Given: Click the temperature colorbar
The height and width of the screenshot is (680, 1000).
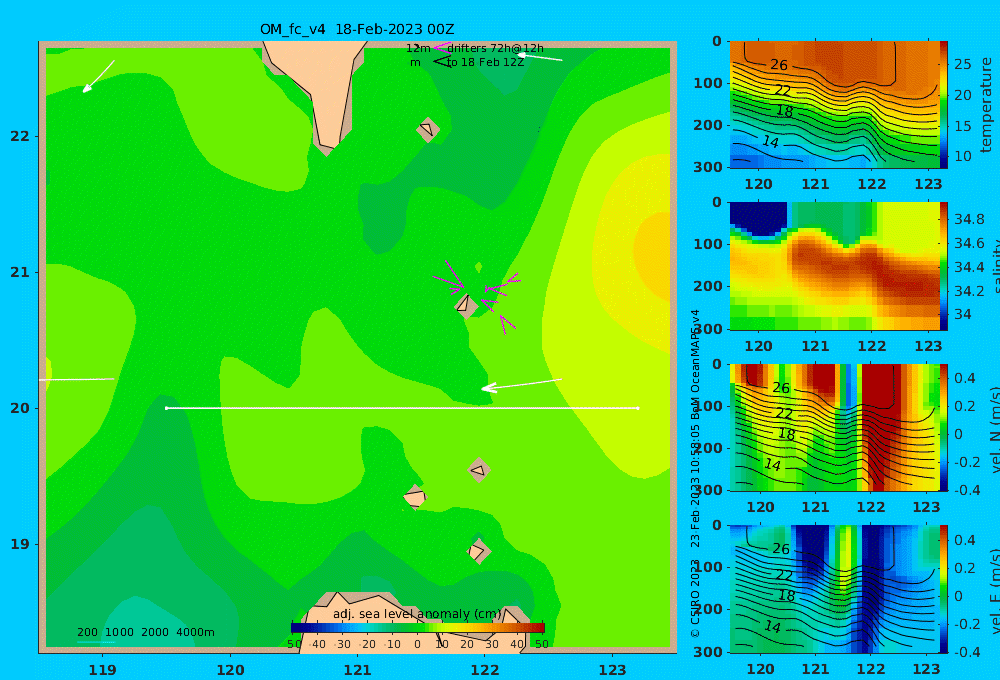Looking at the screenshot, I should pos(944,105).
